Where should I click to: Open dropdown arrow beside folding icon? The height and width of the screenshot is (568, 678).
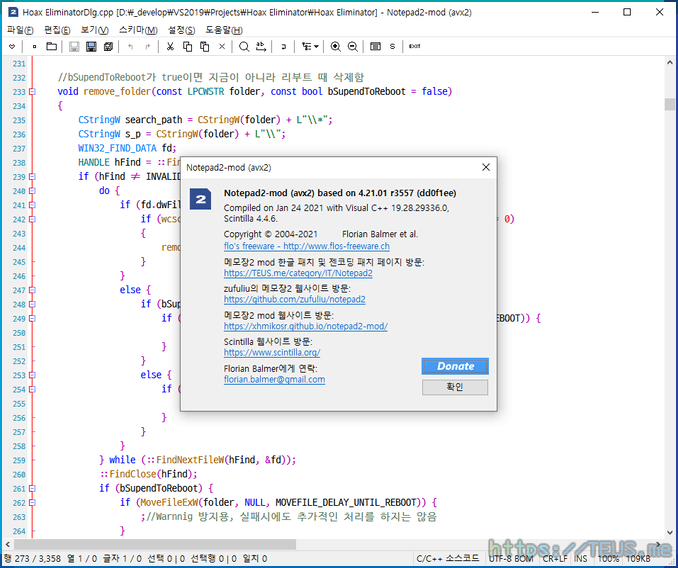(x=317, y=46)
